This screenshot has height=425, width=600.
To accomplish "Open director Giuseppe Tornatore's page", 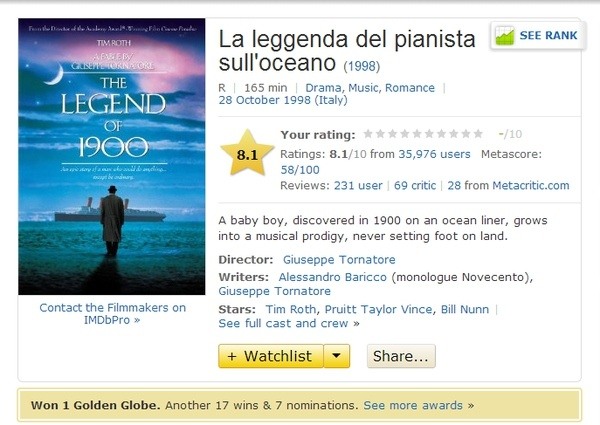I will (339, 260).
